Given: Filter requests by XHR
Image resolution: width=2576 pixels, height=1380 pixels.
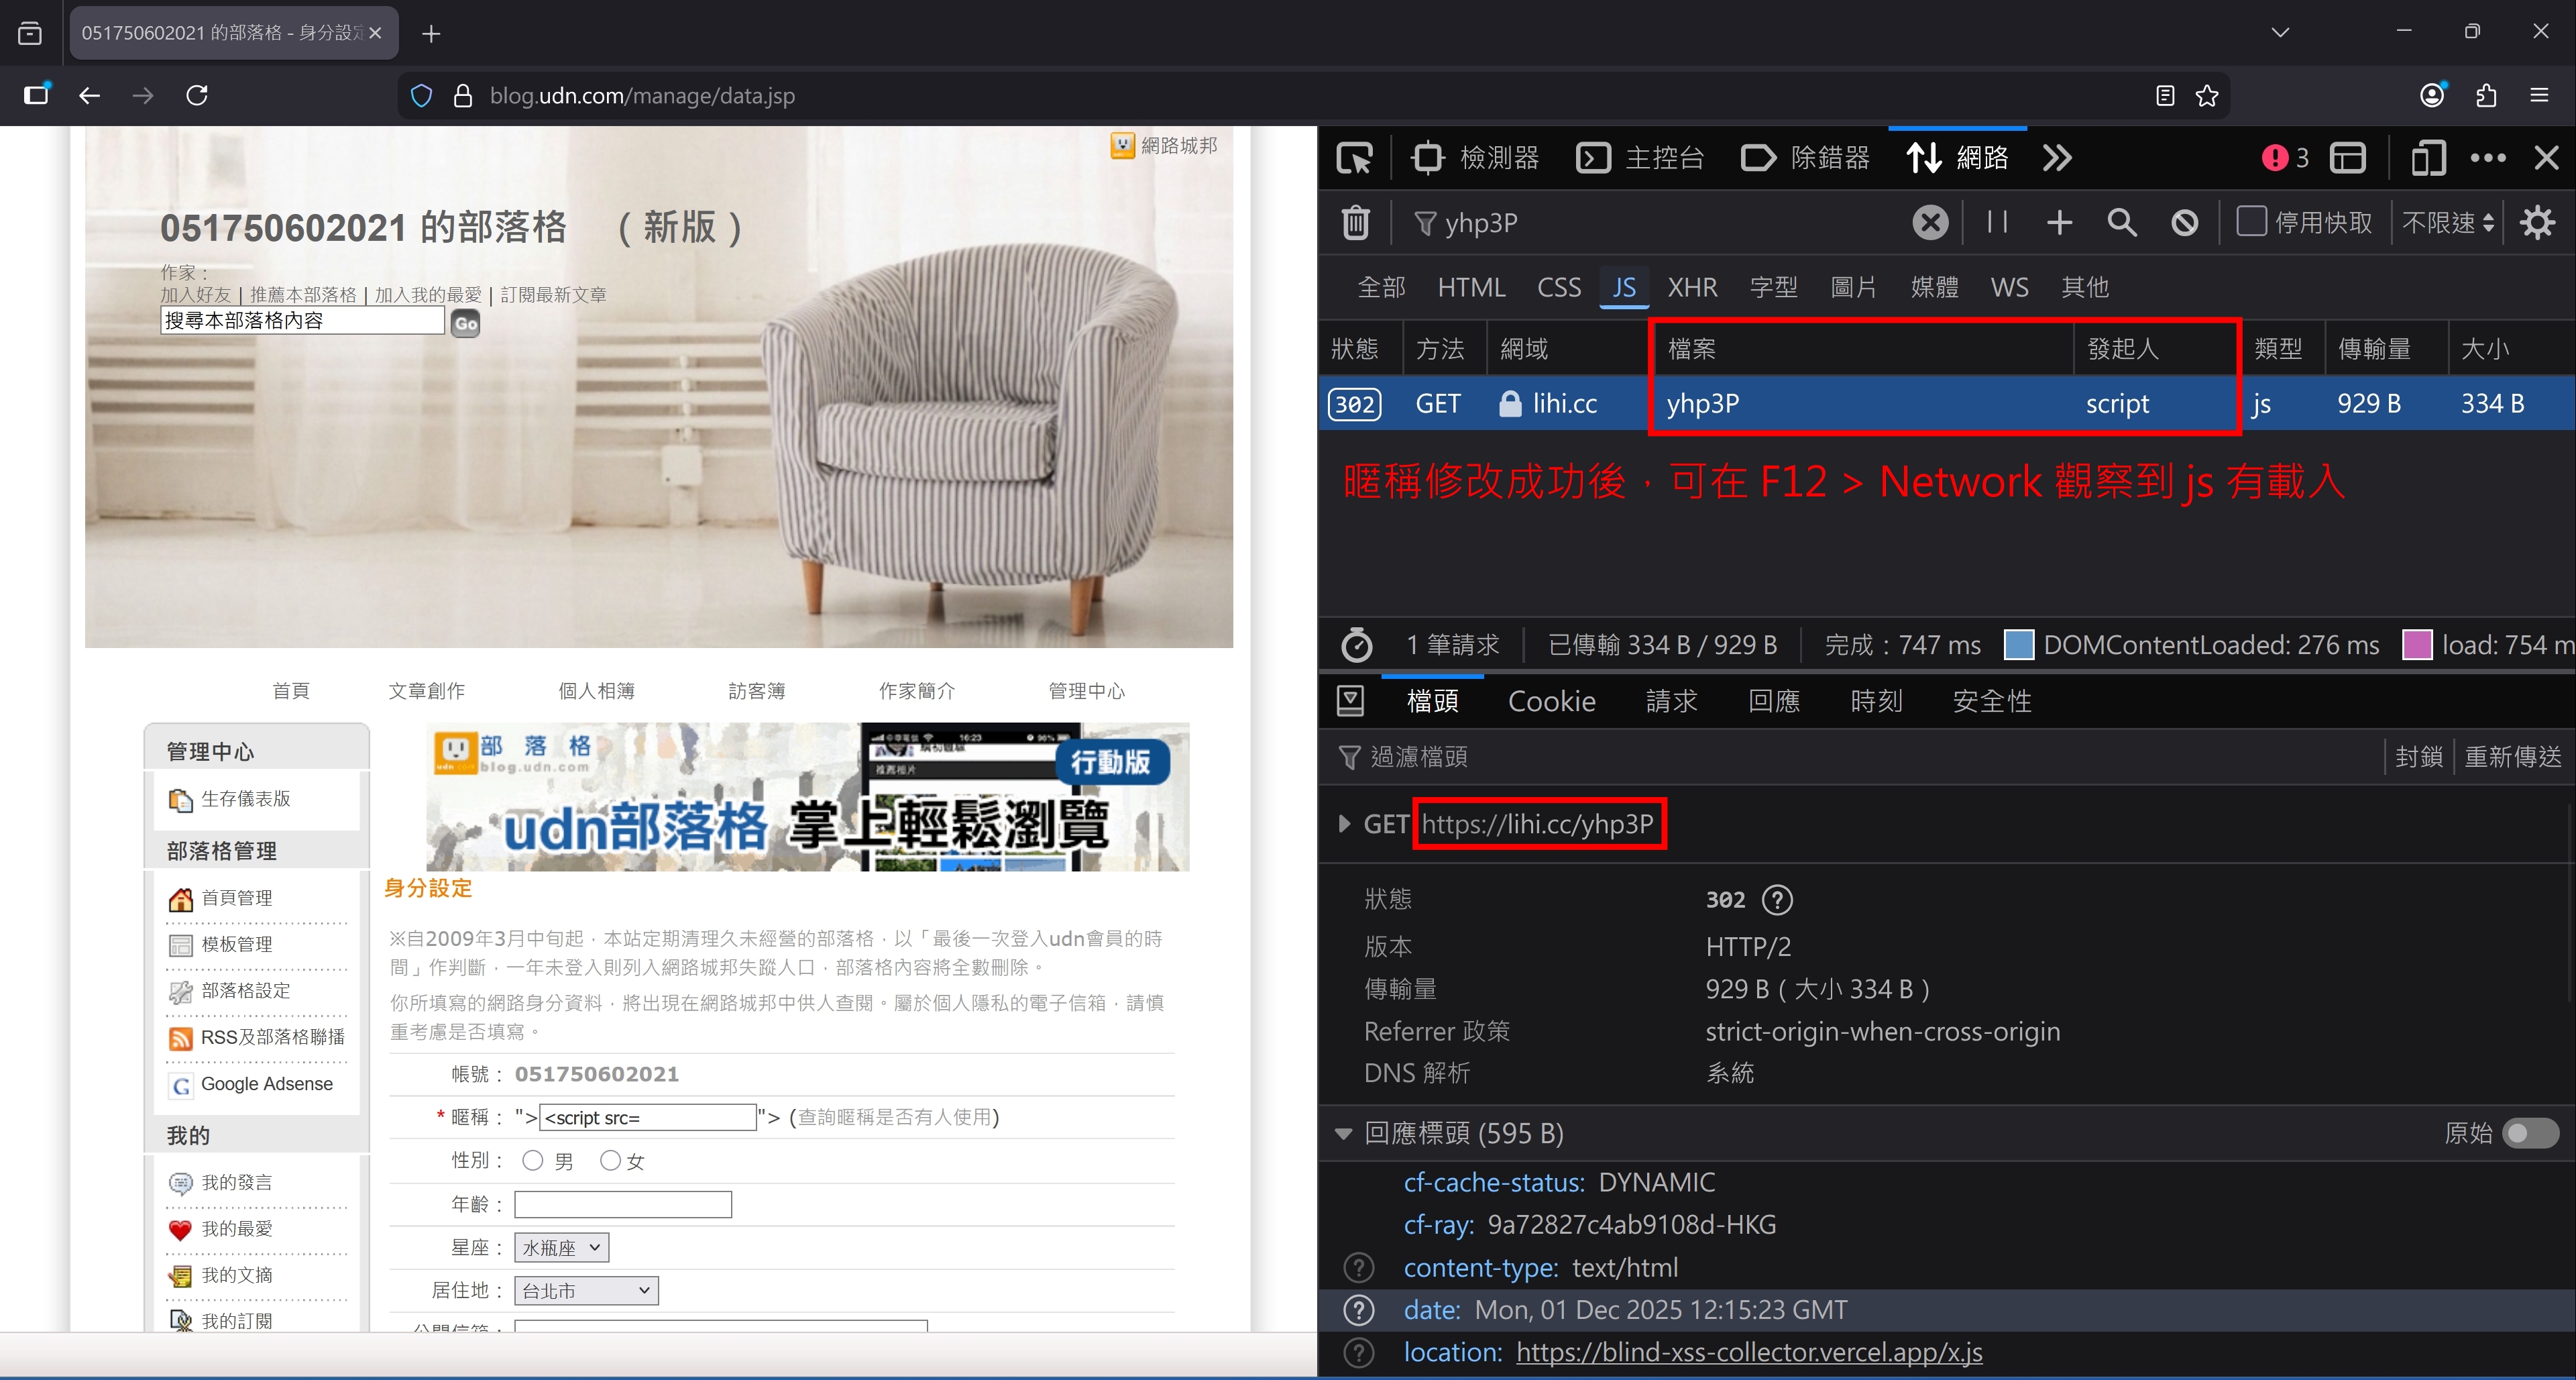Looking at the screenshot, I should tap(1692, 288).
